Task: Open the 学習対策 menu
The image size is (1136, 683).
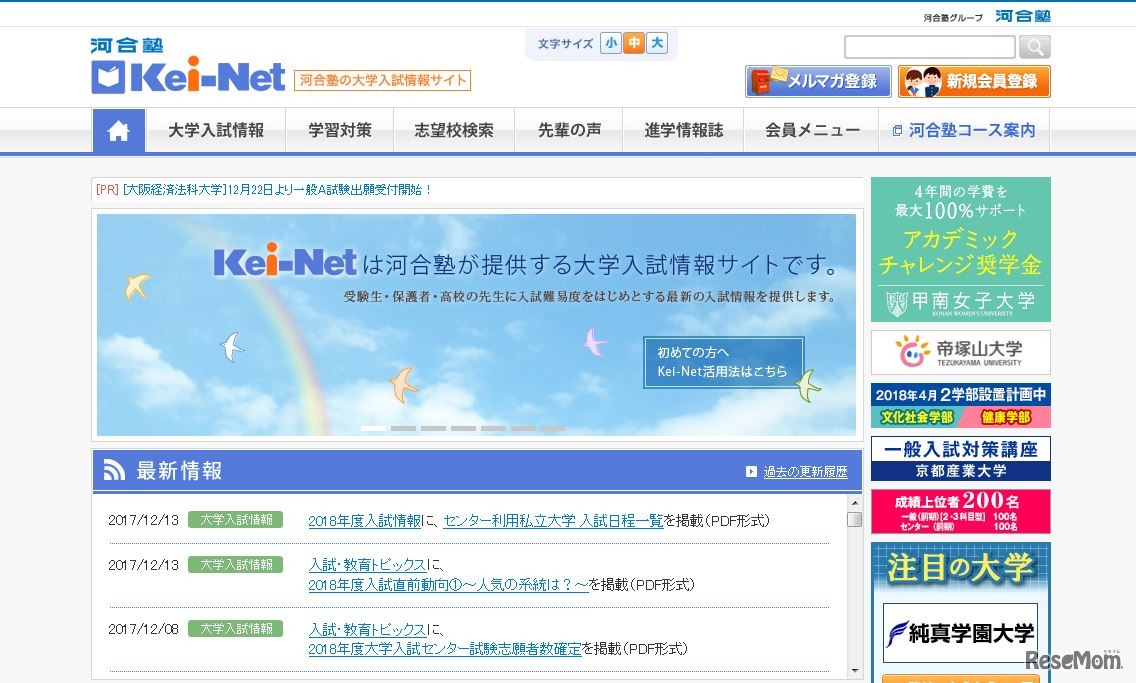Action: point(339,130)
